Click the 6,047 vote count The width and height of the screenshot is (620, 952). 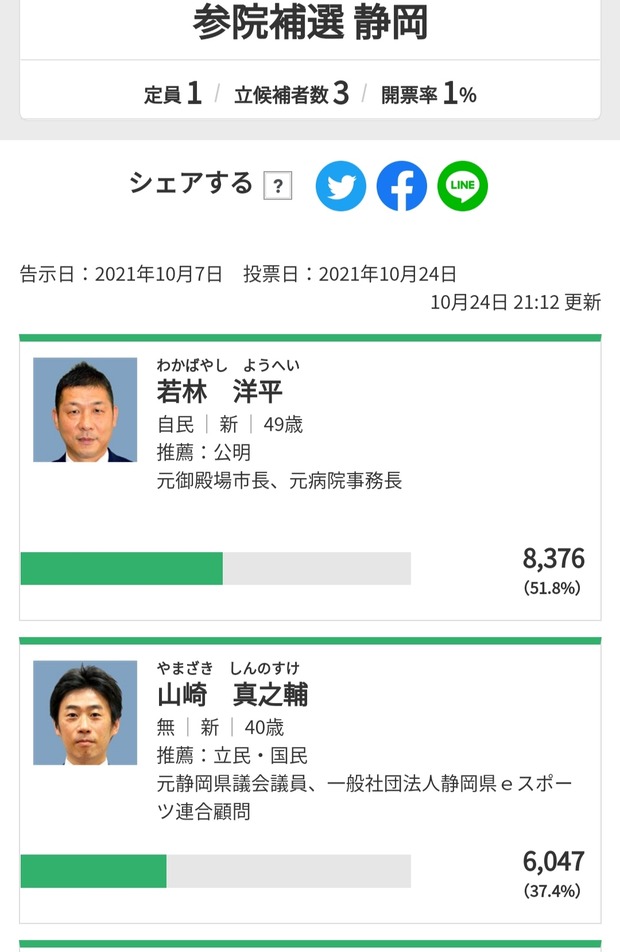[x=553, y=861]
